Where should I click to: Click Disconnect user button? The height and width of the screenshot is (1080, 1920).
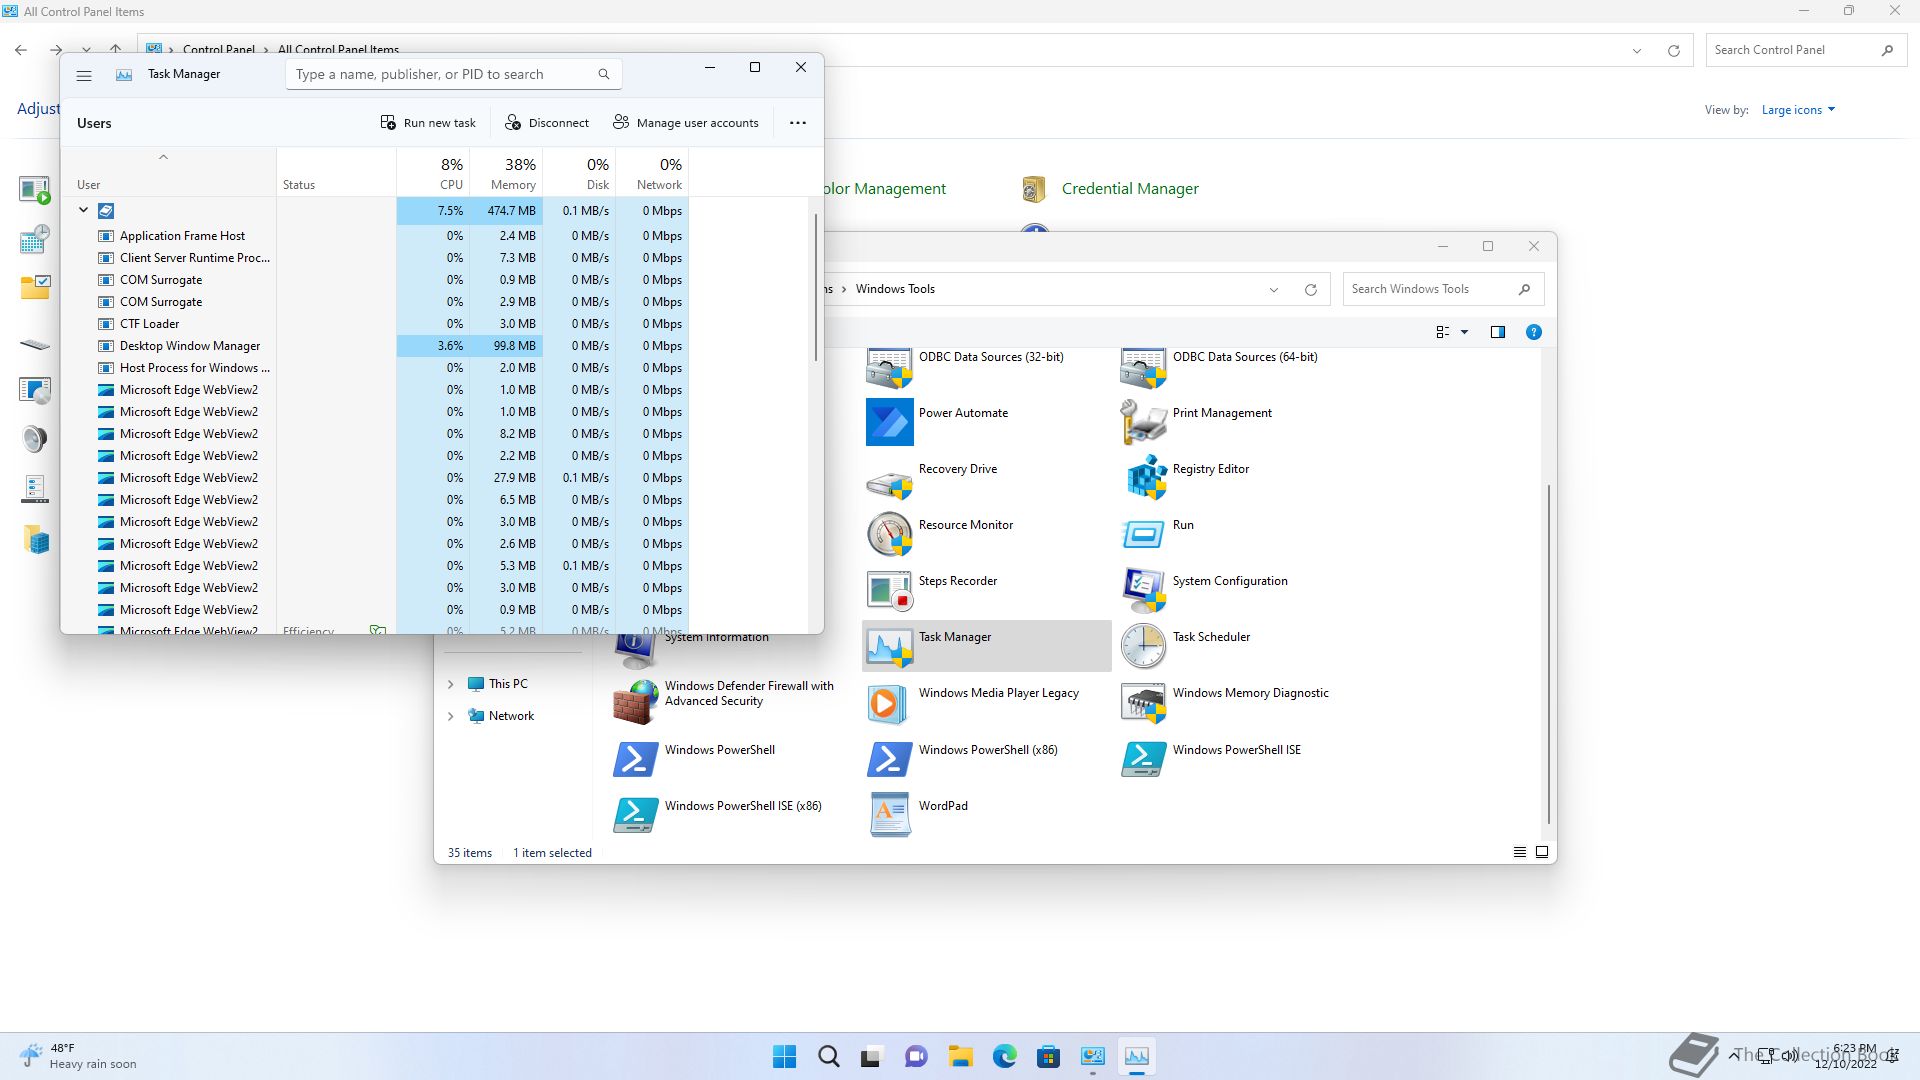point(547,123)
